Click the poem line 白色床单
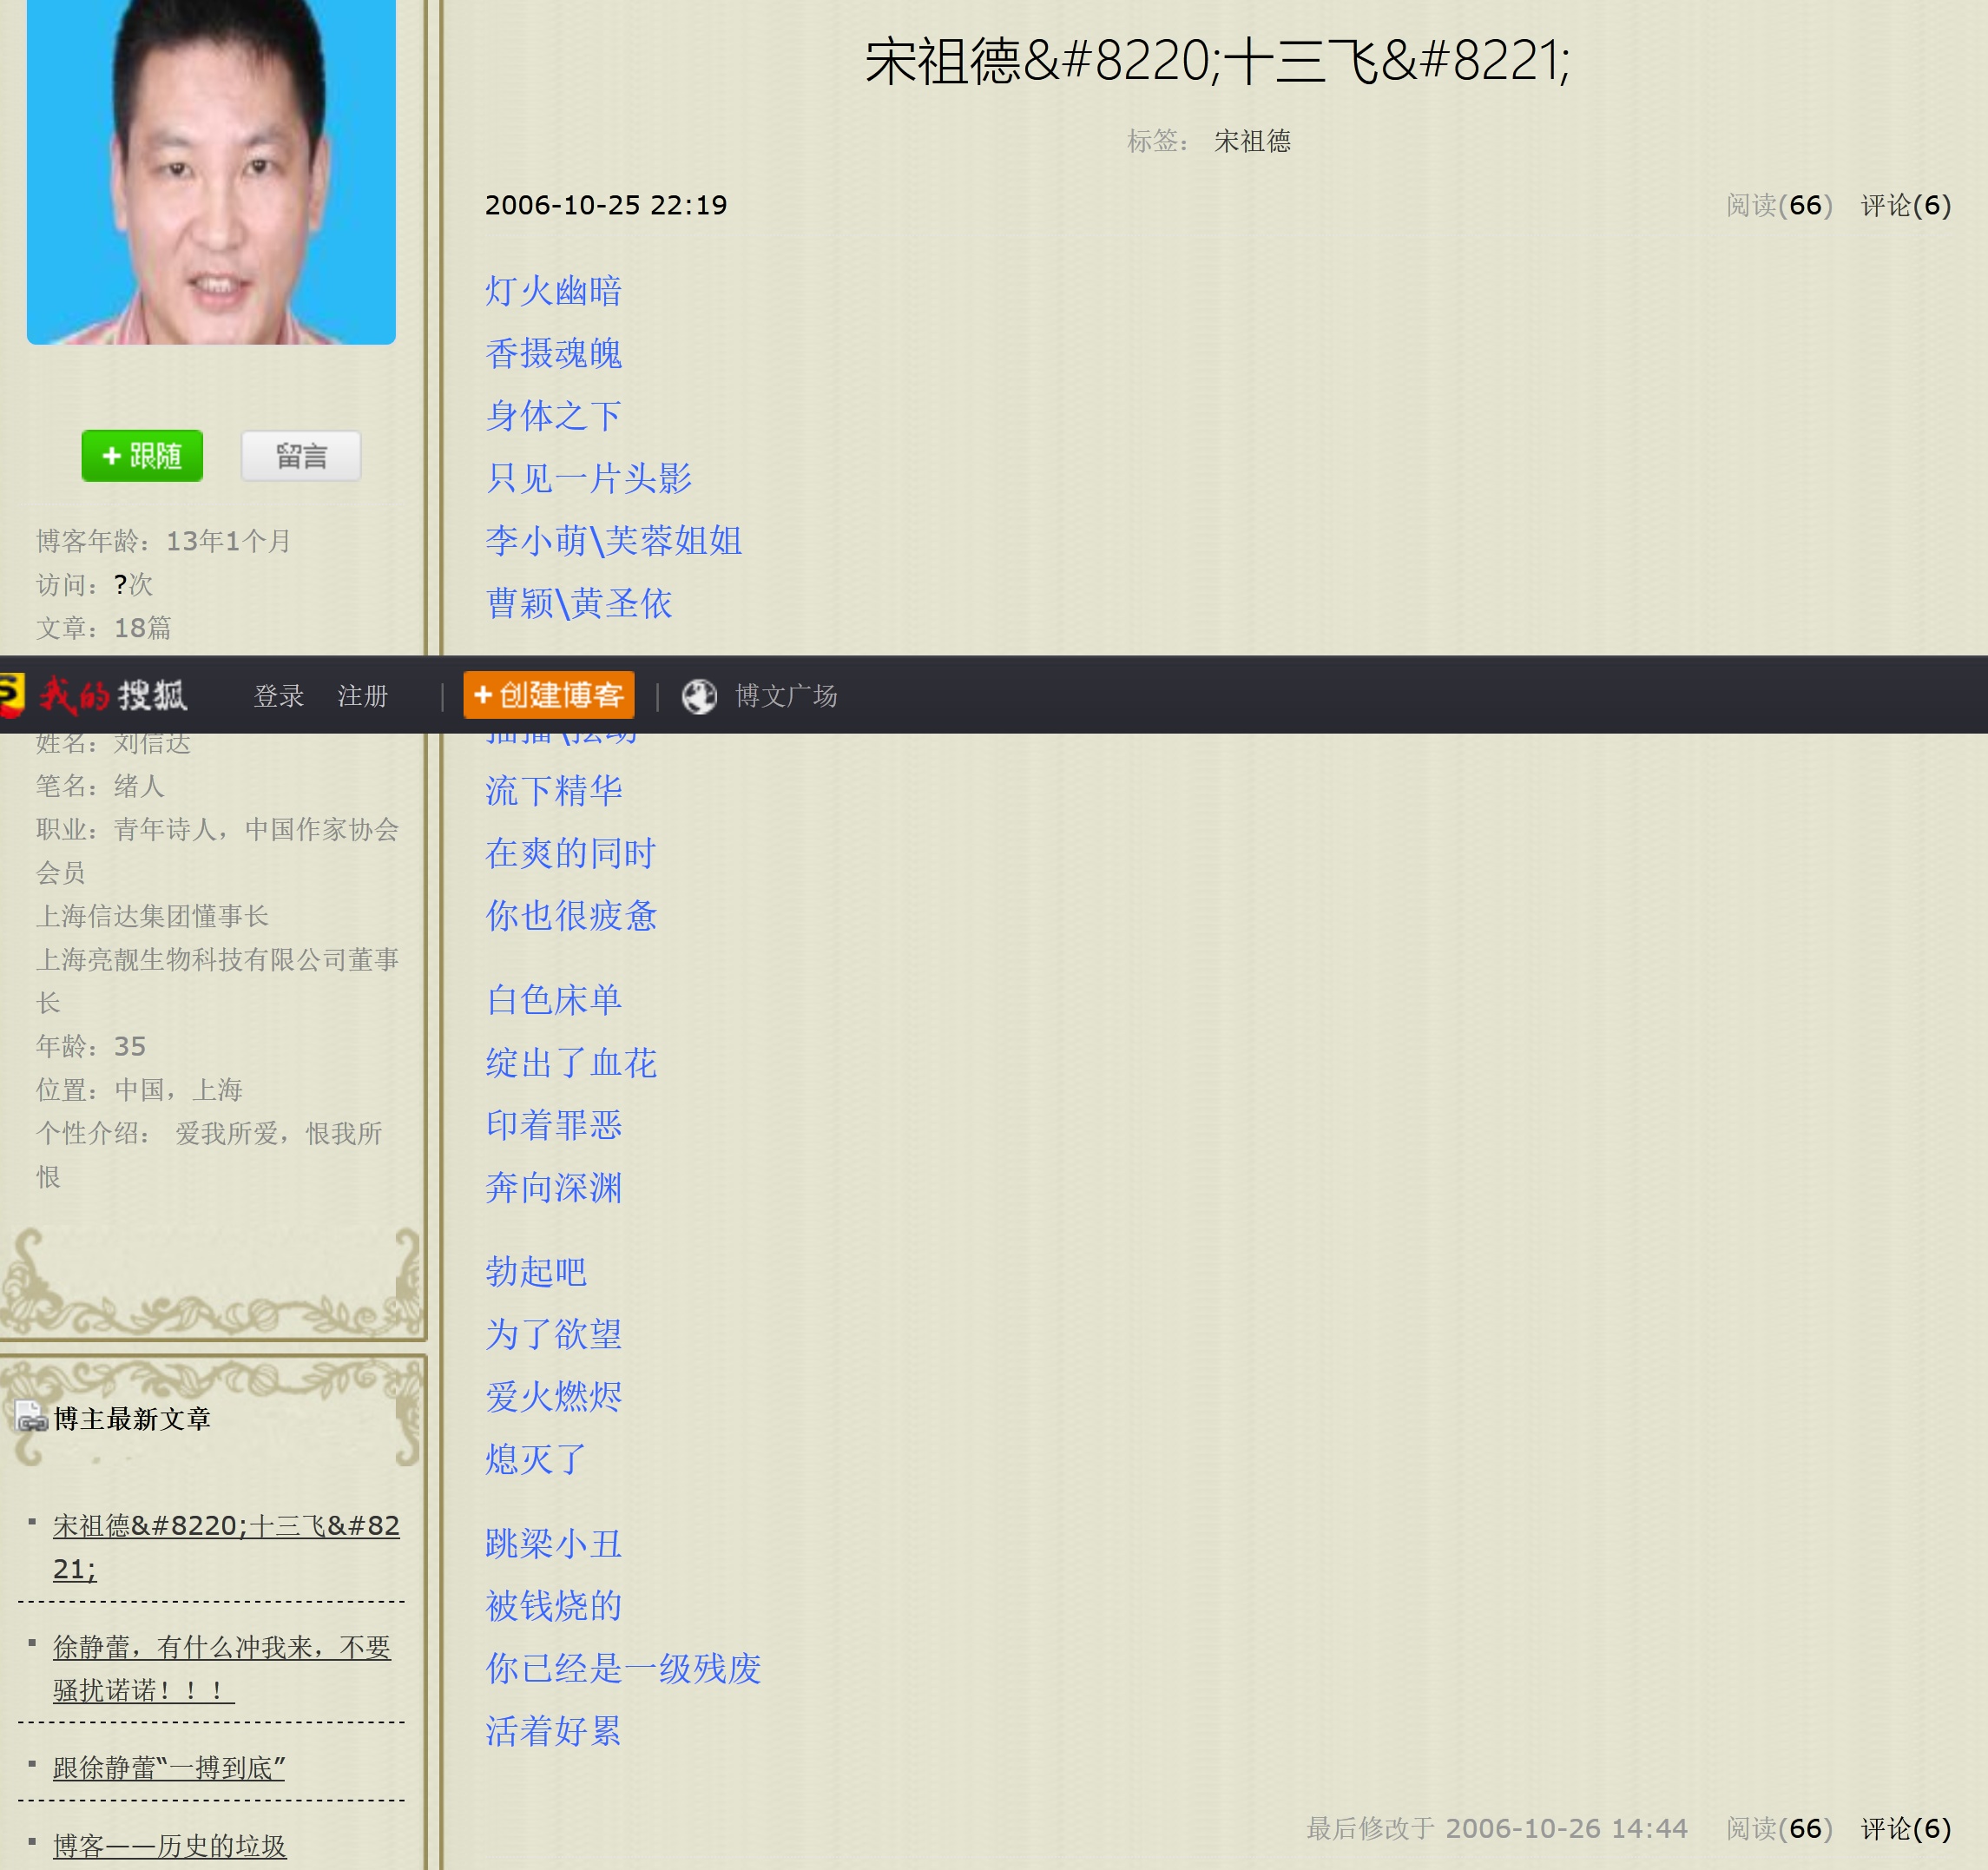This screenshot has height=1870, width=1988. [554, 1000]
